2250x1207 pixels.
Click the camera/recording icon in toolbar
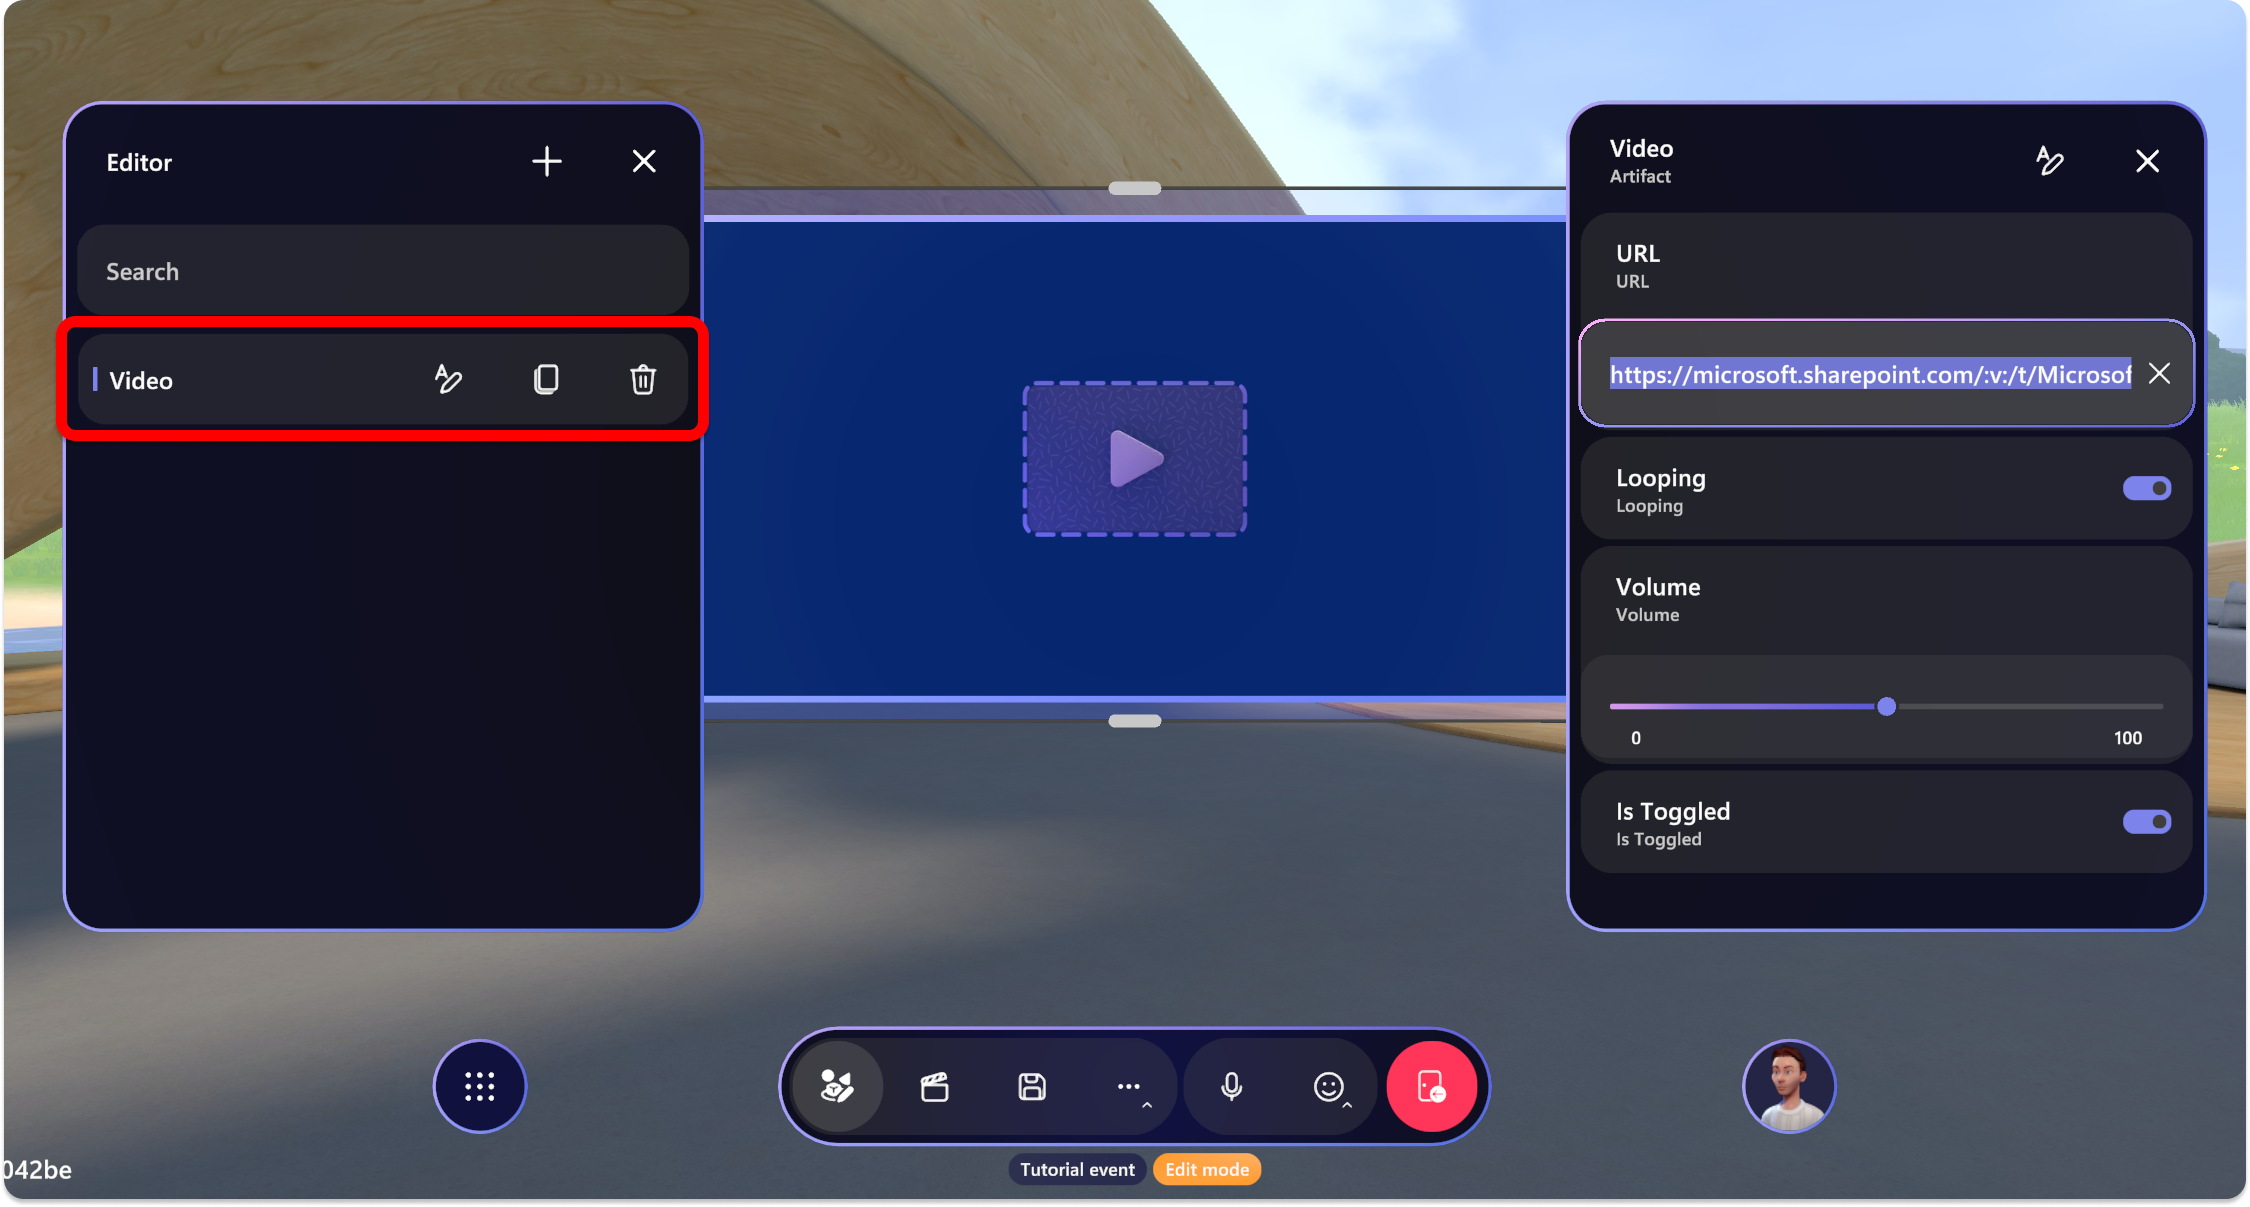(x=940, y=1085)
